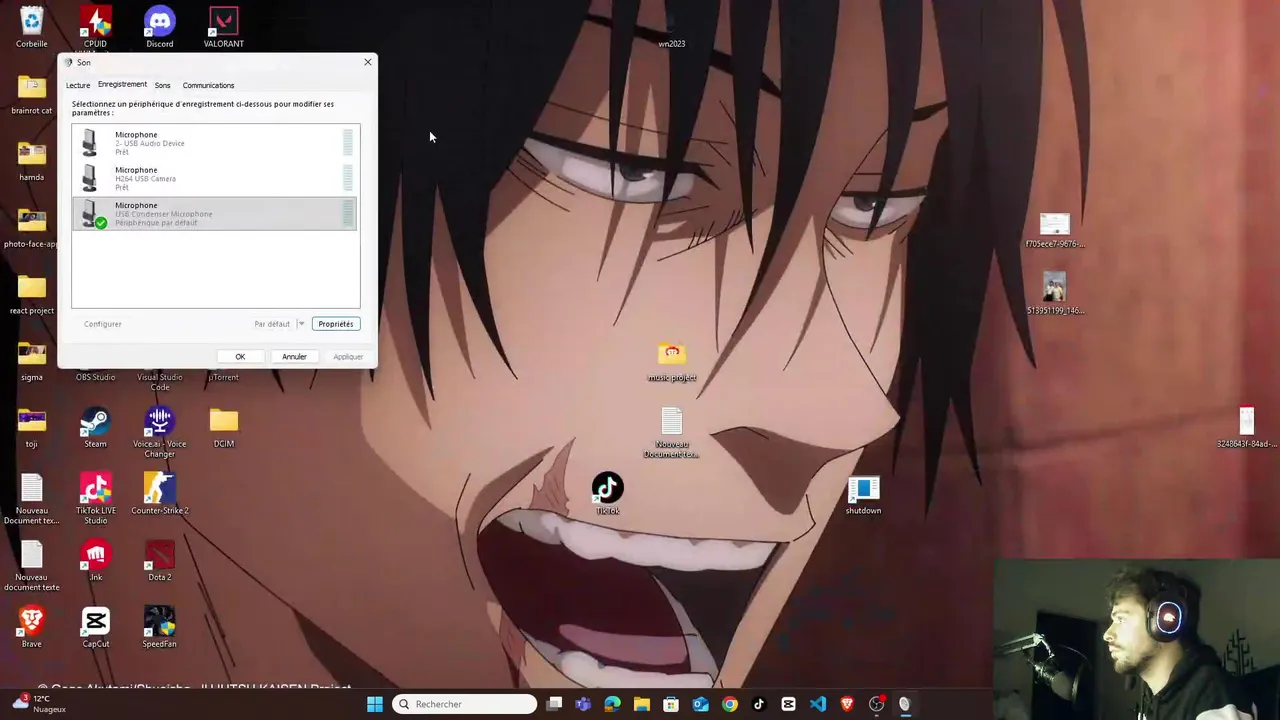Select the toji folder
The image size is (1280, 720).
pos(32,427)
